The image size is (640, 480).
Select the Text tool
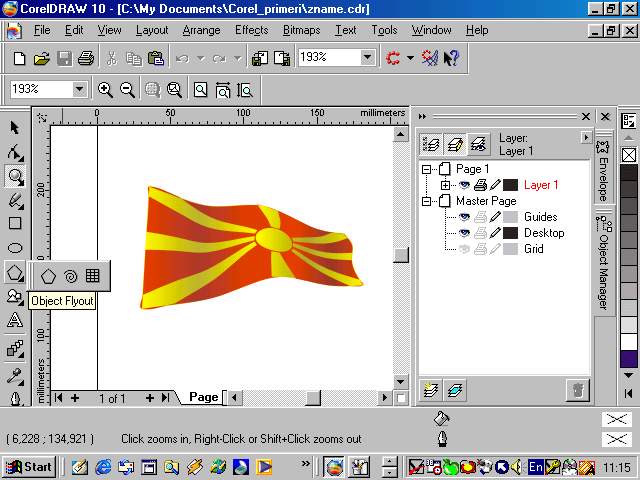pyautogui.click(x=15, y=320)
